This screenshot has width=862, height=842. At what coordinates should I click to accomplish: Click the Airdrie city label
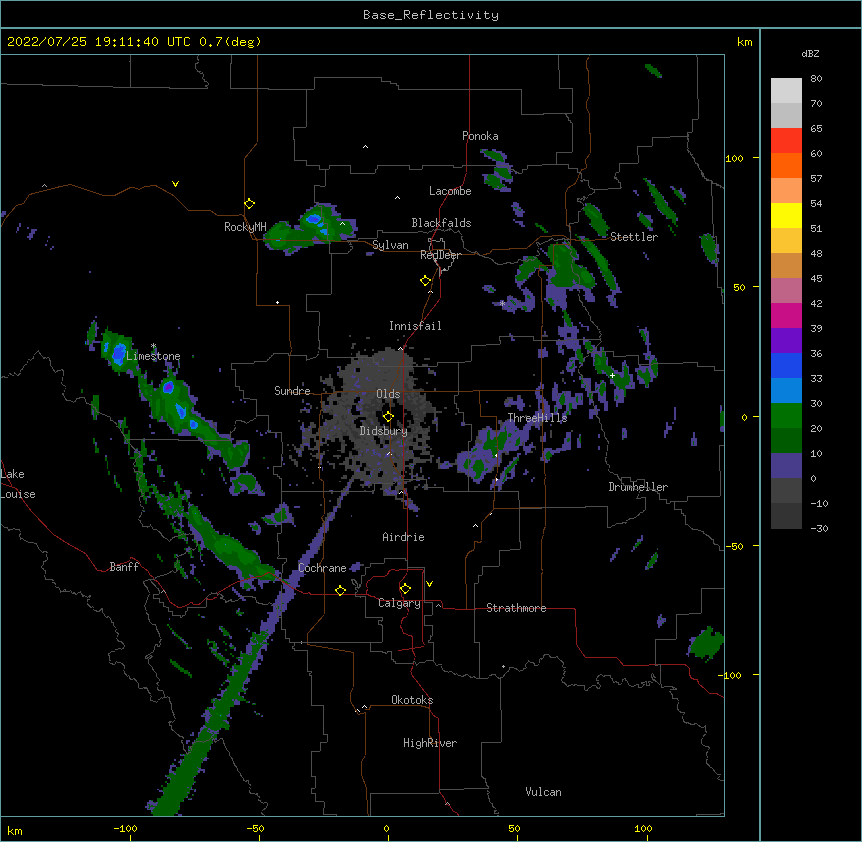tap(404, 537)
